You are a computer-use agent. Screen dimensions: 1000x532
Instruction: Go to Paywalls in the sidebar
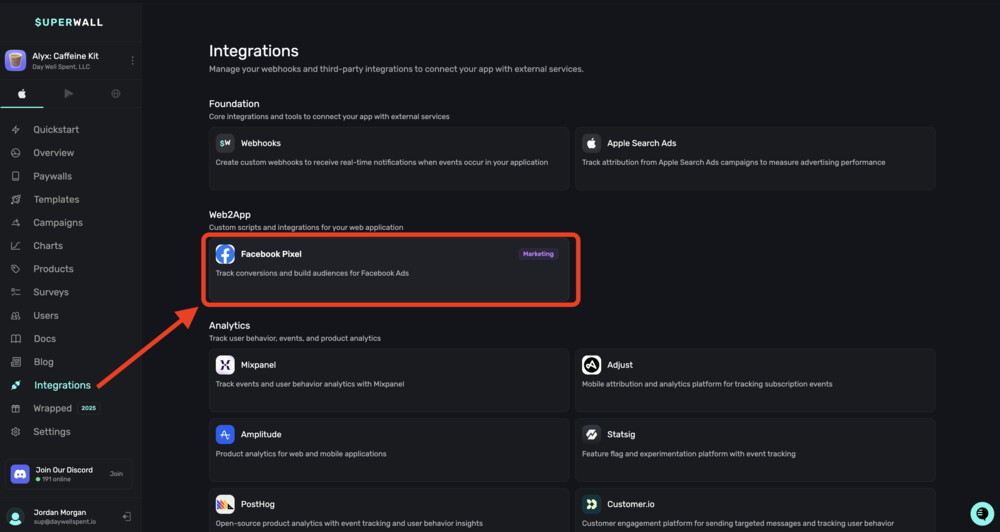52,176
